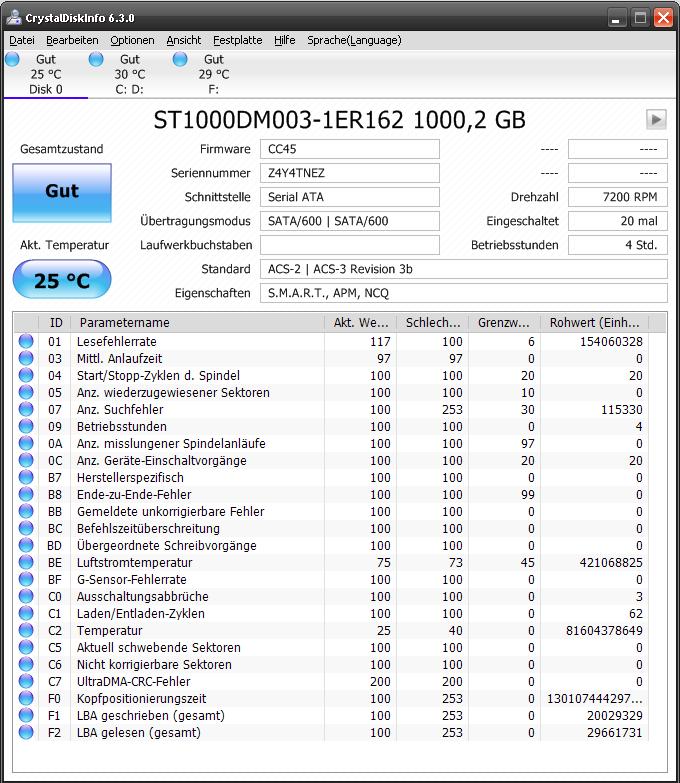The image size is (680, 783).
Task: Click status orb of Anz. Suchfehler row
Action: [x=26, y=409]
